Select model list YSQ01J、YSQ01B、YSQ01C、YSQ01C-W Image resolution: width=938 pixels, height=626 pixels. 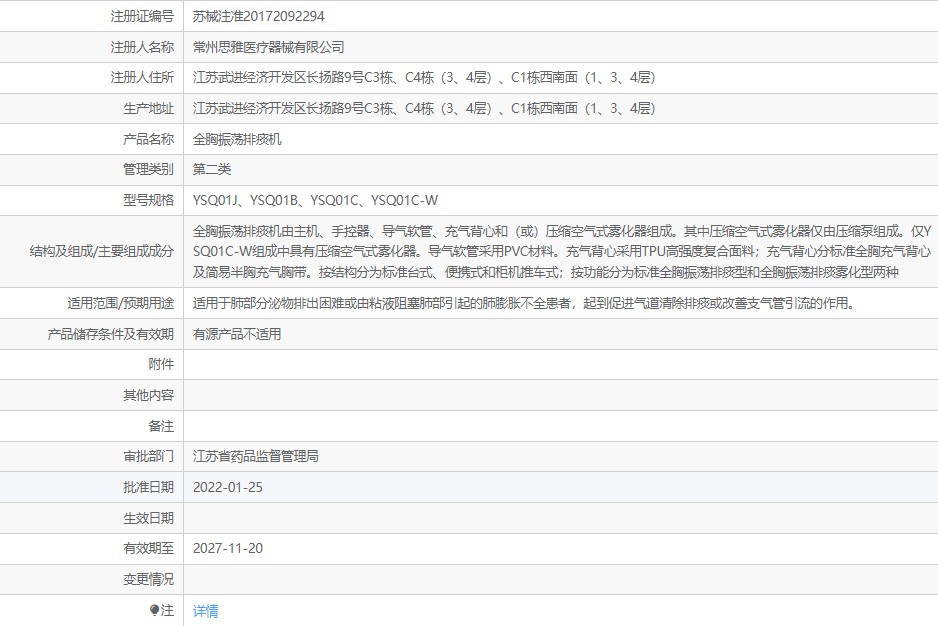tap(315, 200)
